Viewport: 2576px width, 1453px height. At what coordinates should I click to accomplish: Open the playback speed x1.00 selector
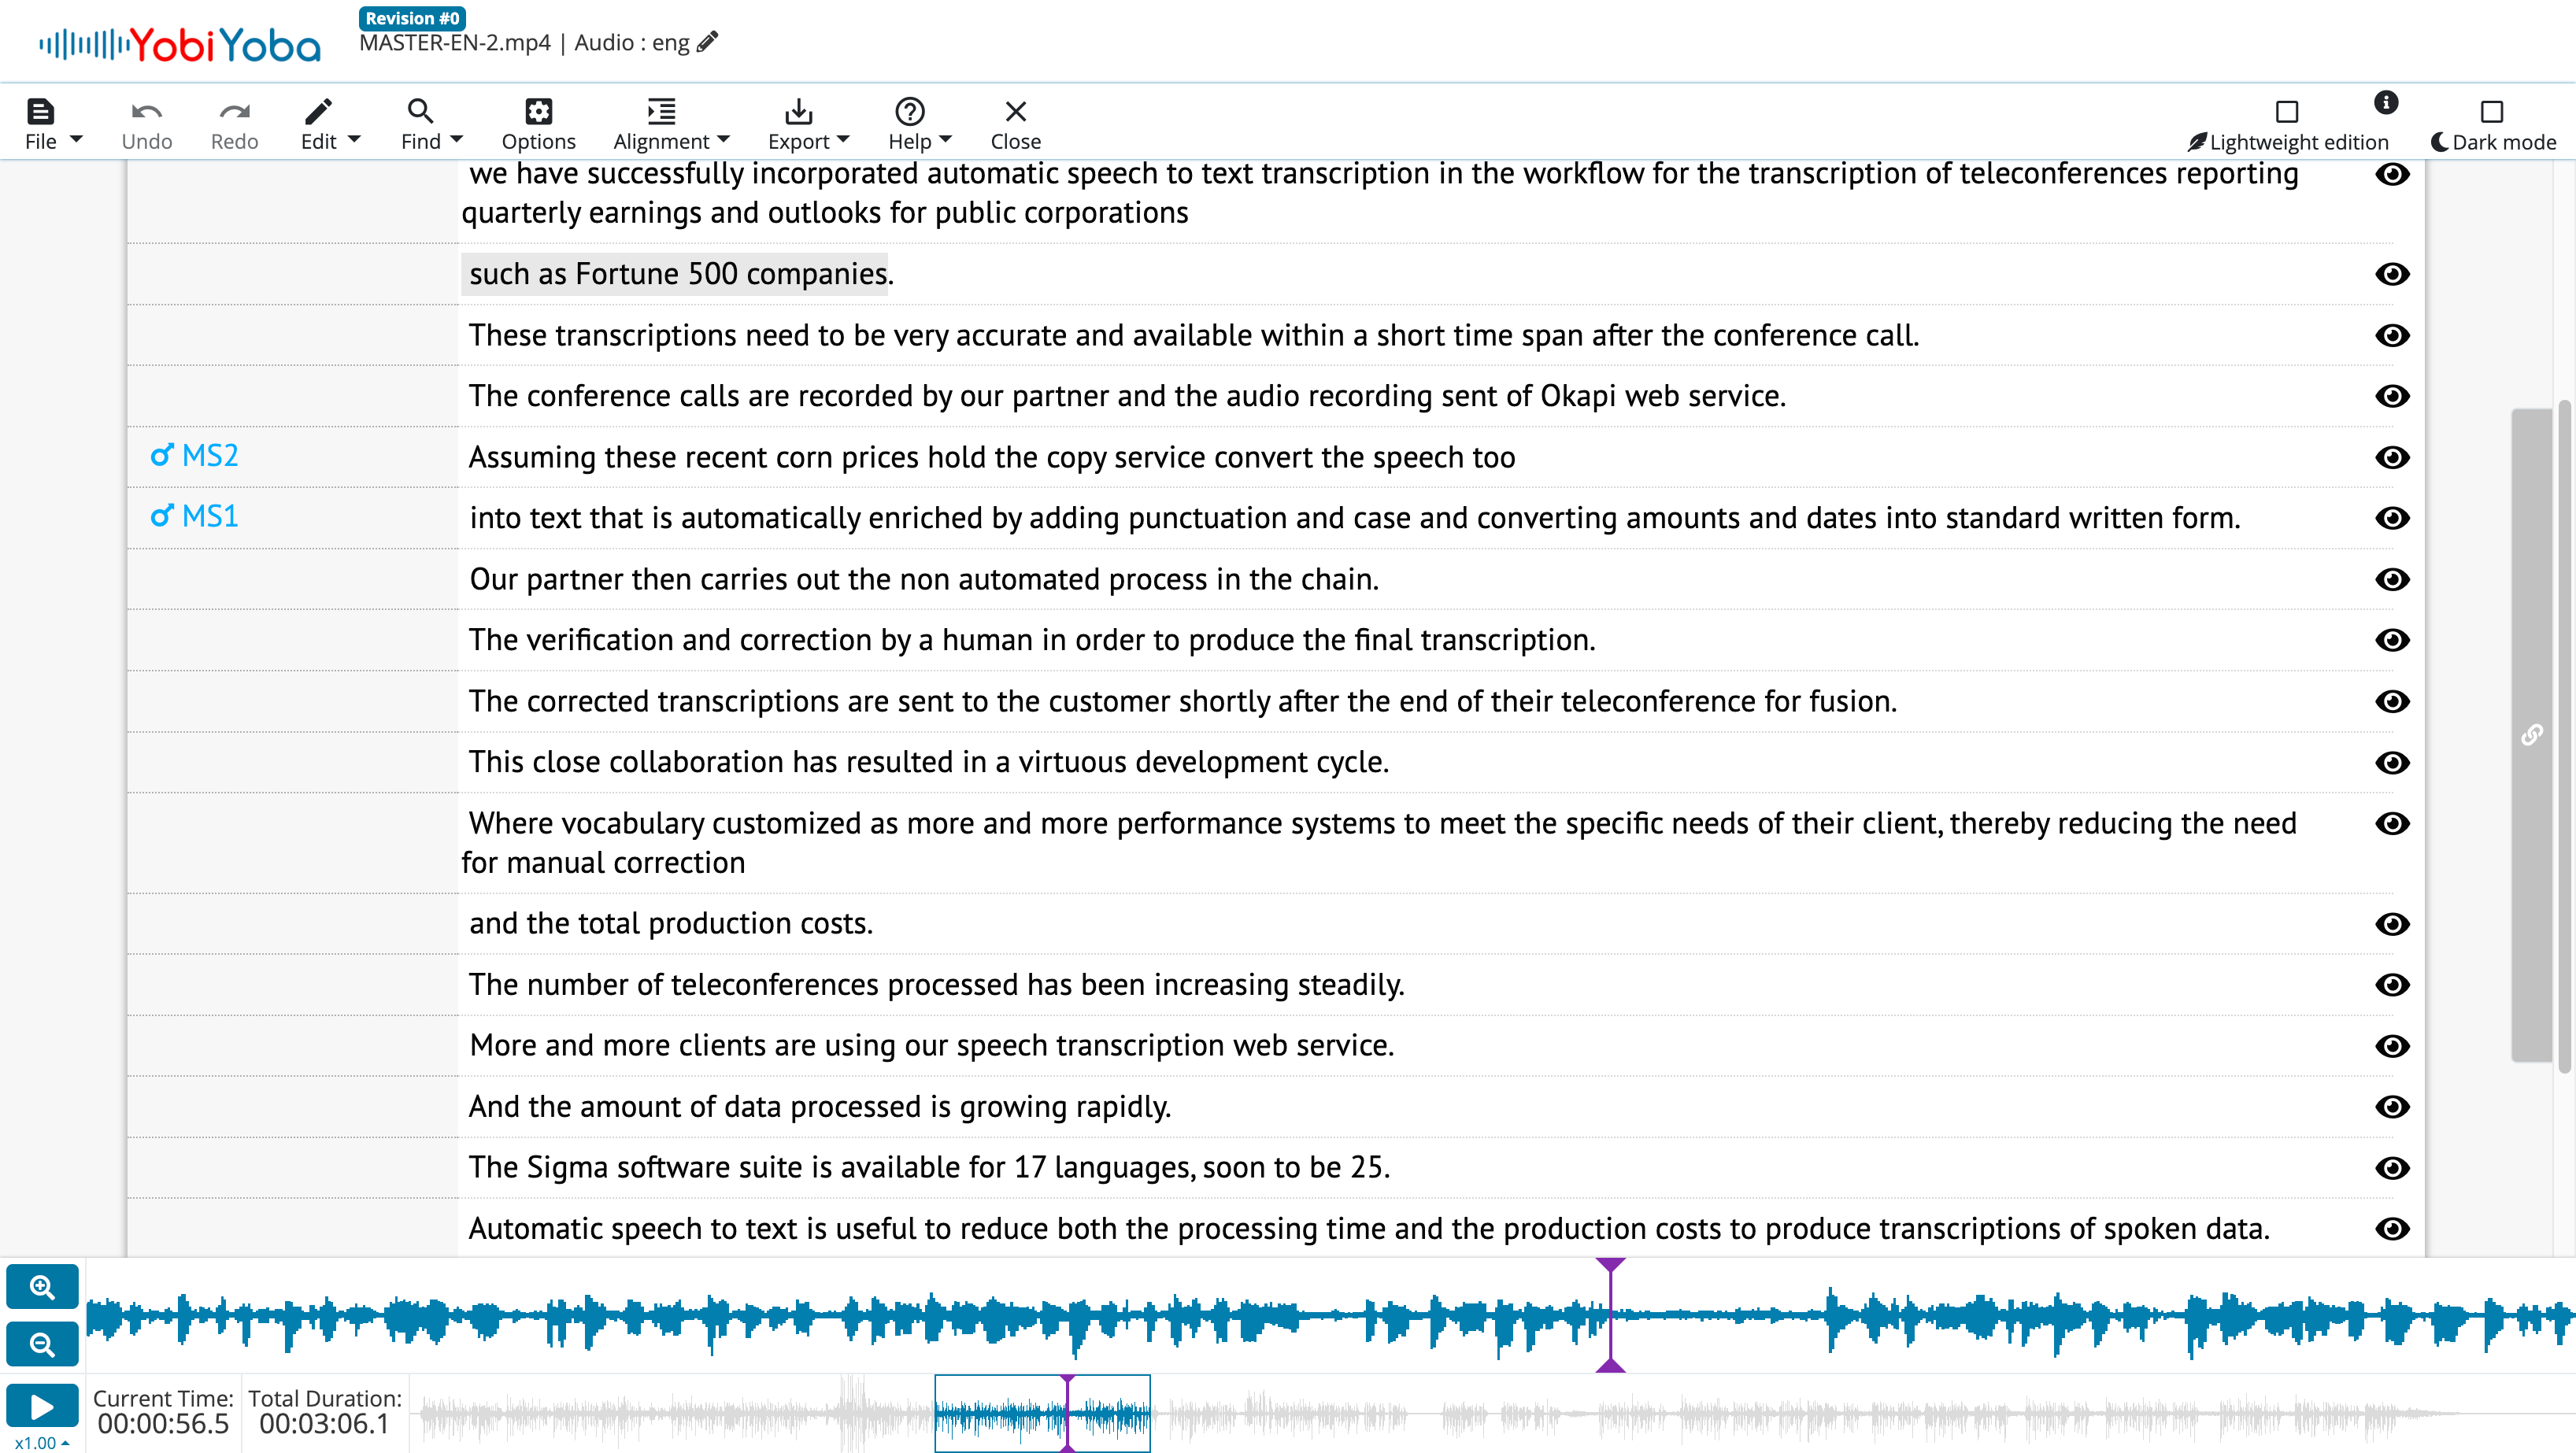pyautogui.click(x=41, y=1442)
